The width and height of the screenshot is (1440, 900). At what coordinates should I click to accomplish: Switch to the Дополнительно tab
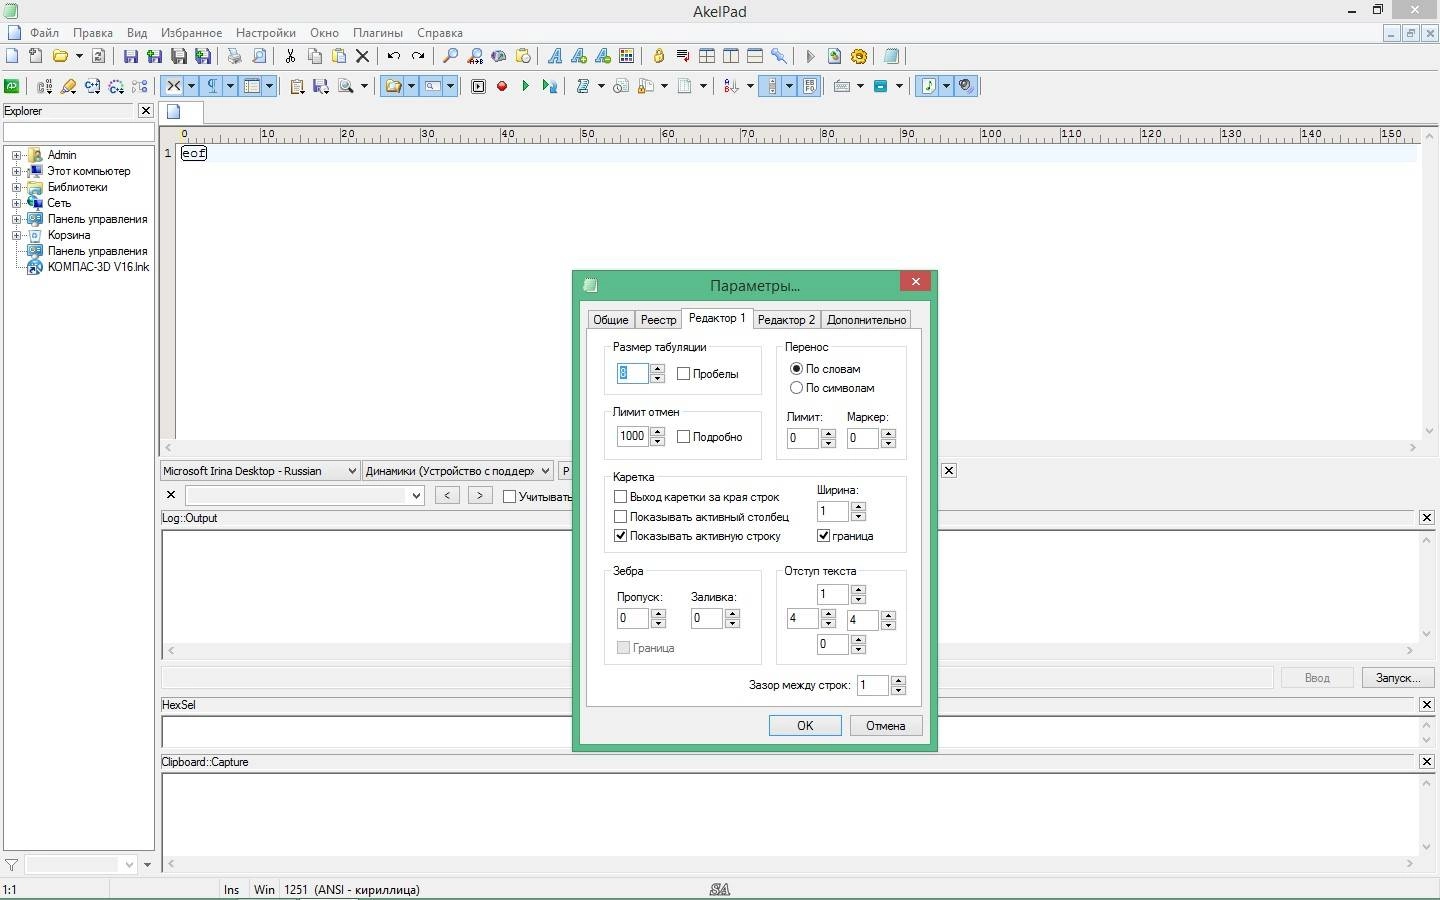point(866,320)
